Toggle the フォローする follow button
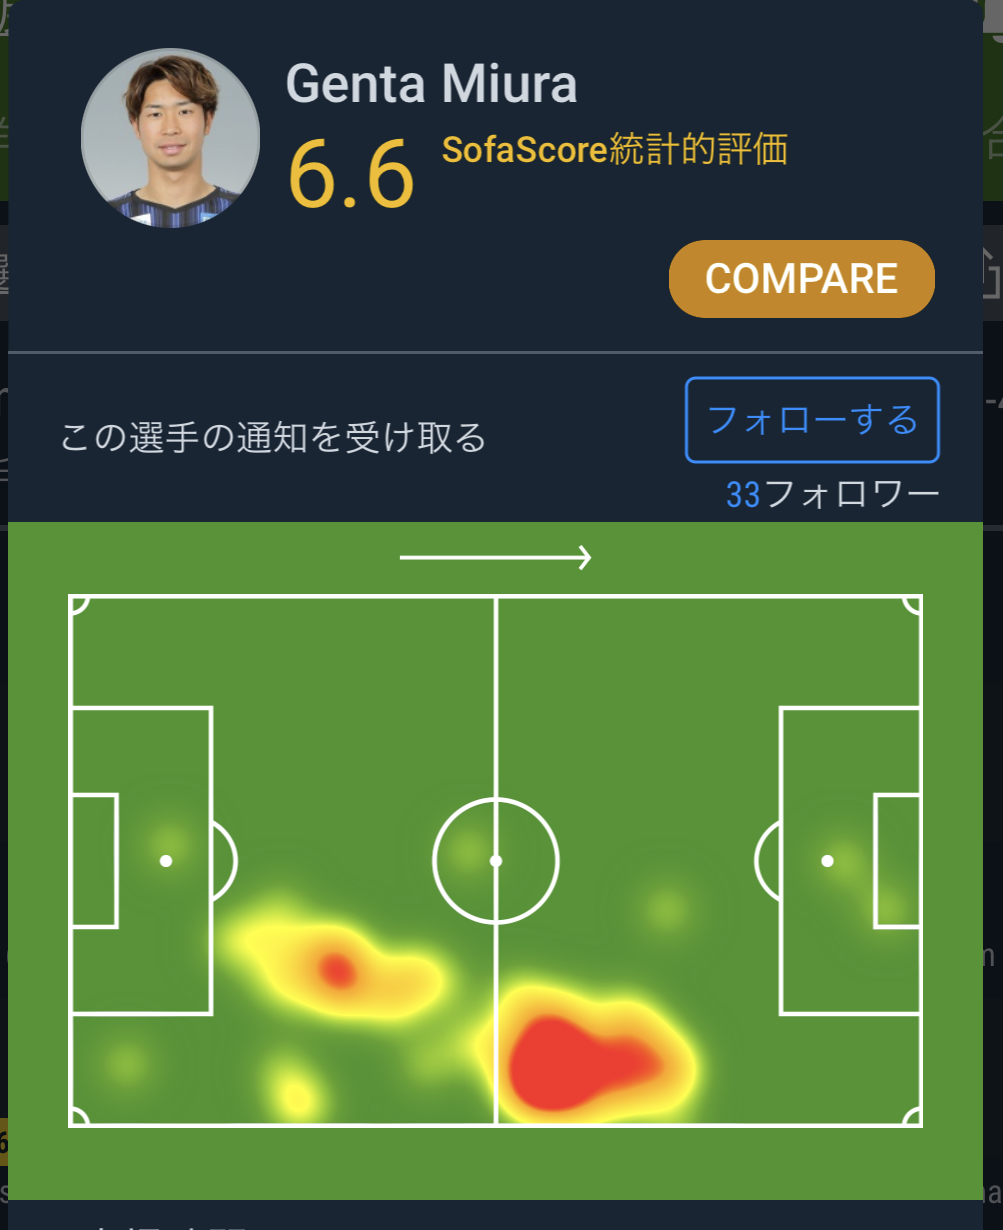This screenshot has width=1003, height=1230. (811, 420)
